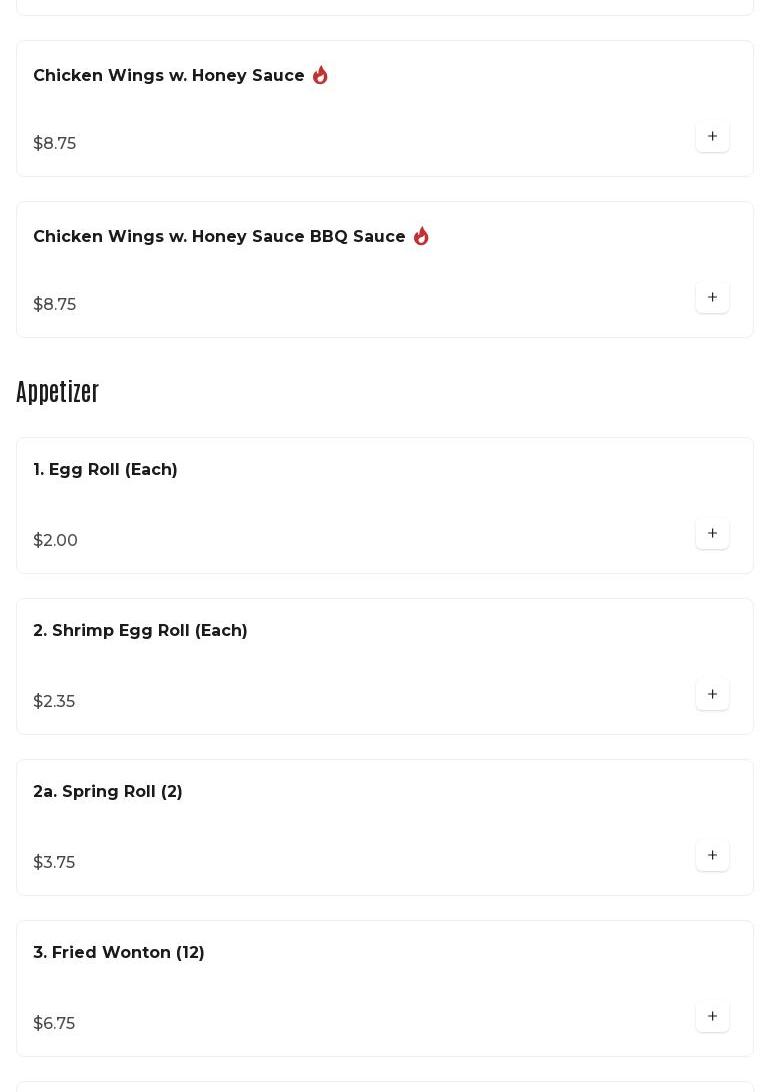Click flame icon next to BBQ Sauce wings

(421, 236)
